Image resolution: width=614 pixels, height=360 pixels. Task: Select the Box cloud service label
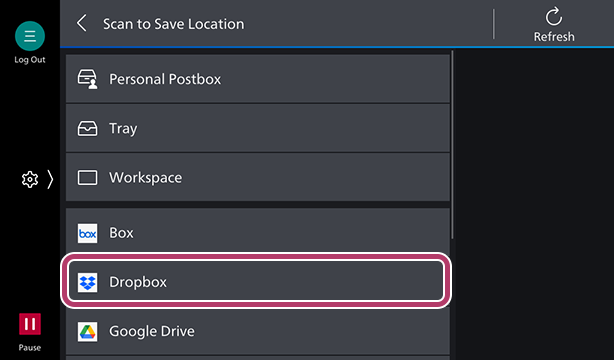coord(121,233)
